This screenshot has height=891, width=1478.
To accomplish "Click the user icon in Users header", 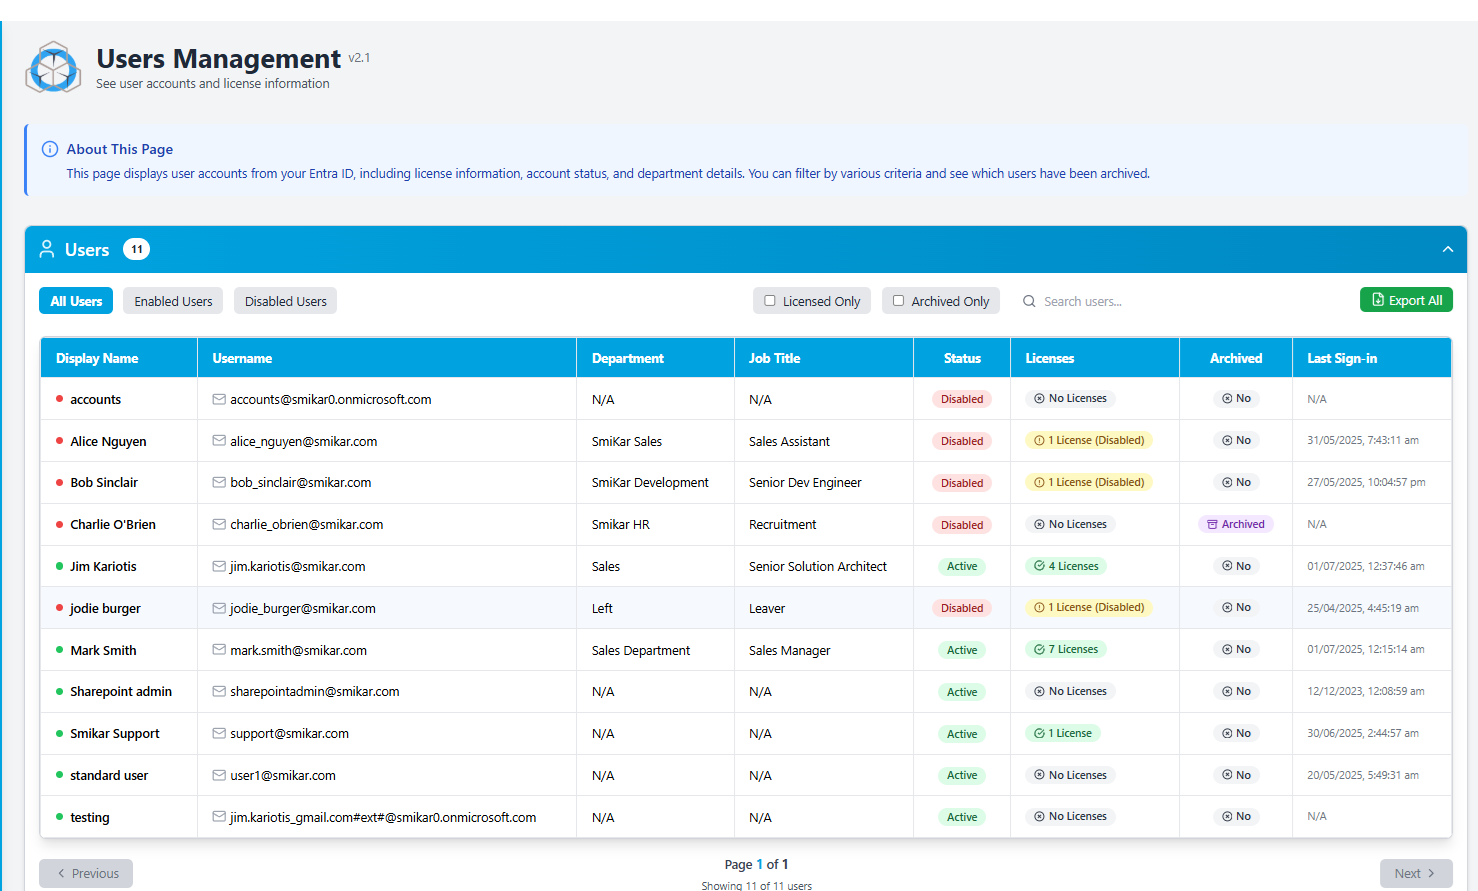I will [x=47, y=249].
